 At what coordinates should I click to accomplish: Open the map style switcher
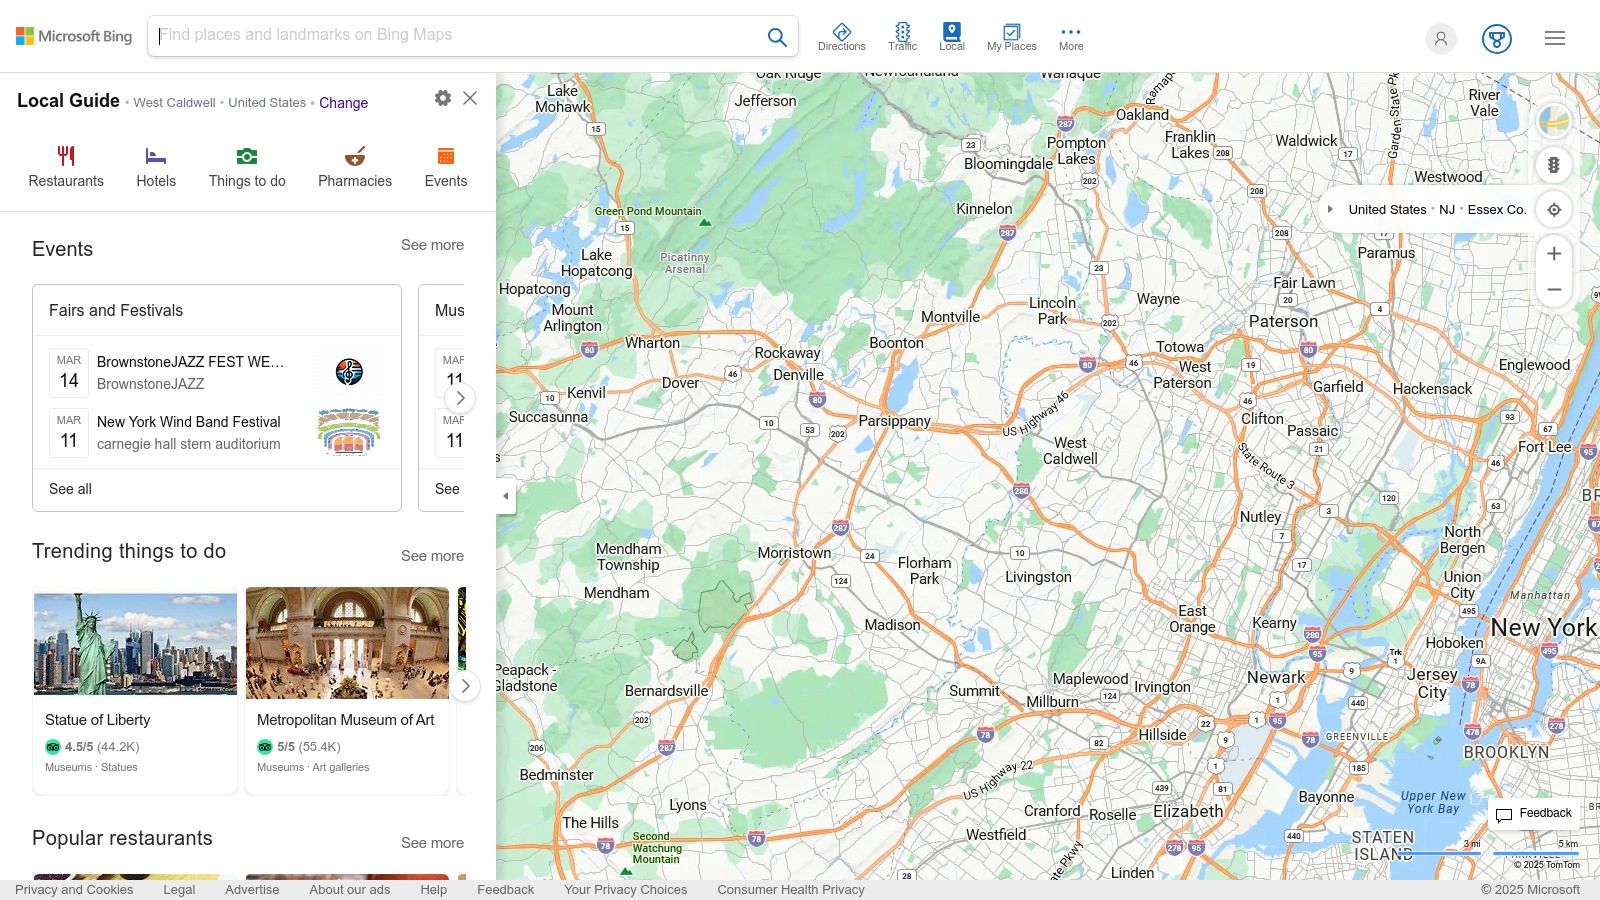1554,122
